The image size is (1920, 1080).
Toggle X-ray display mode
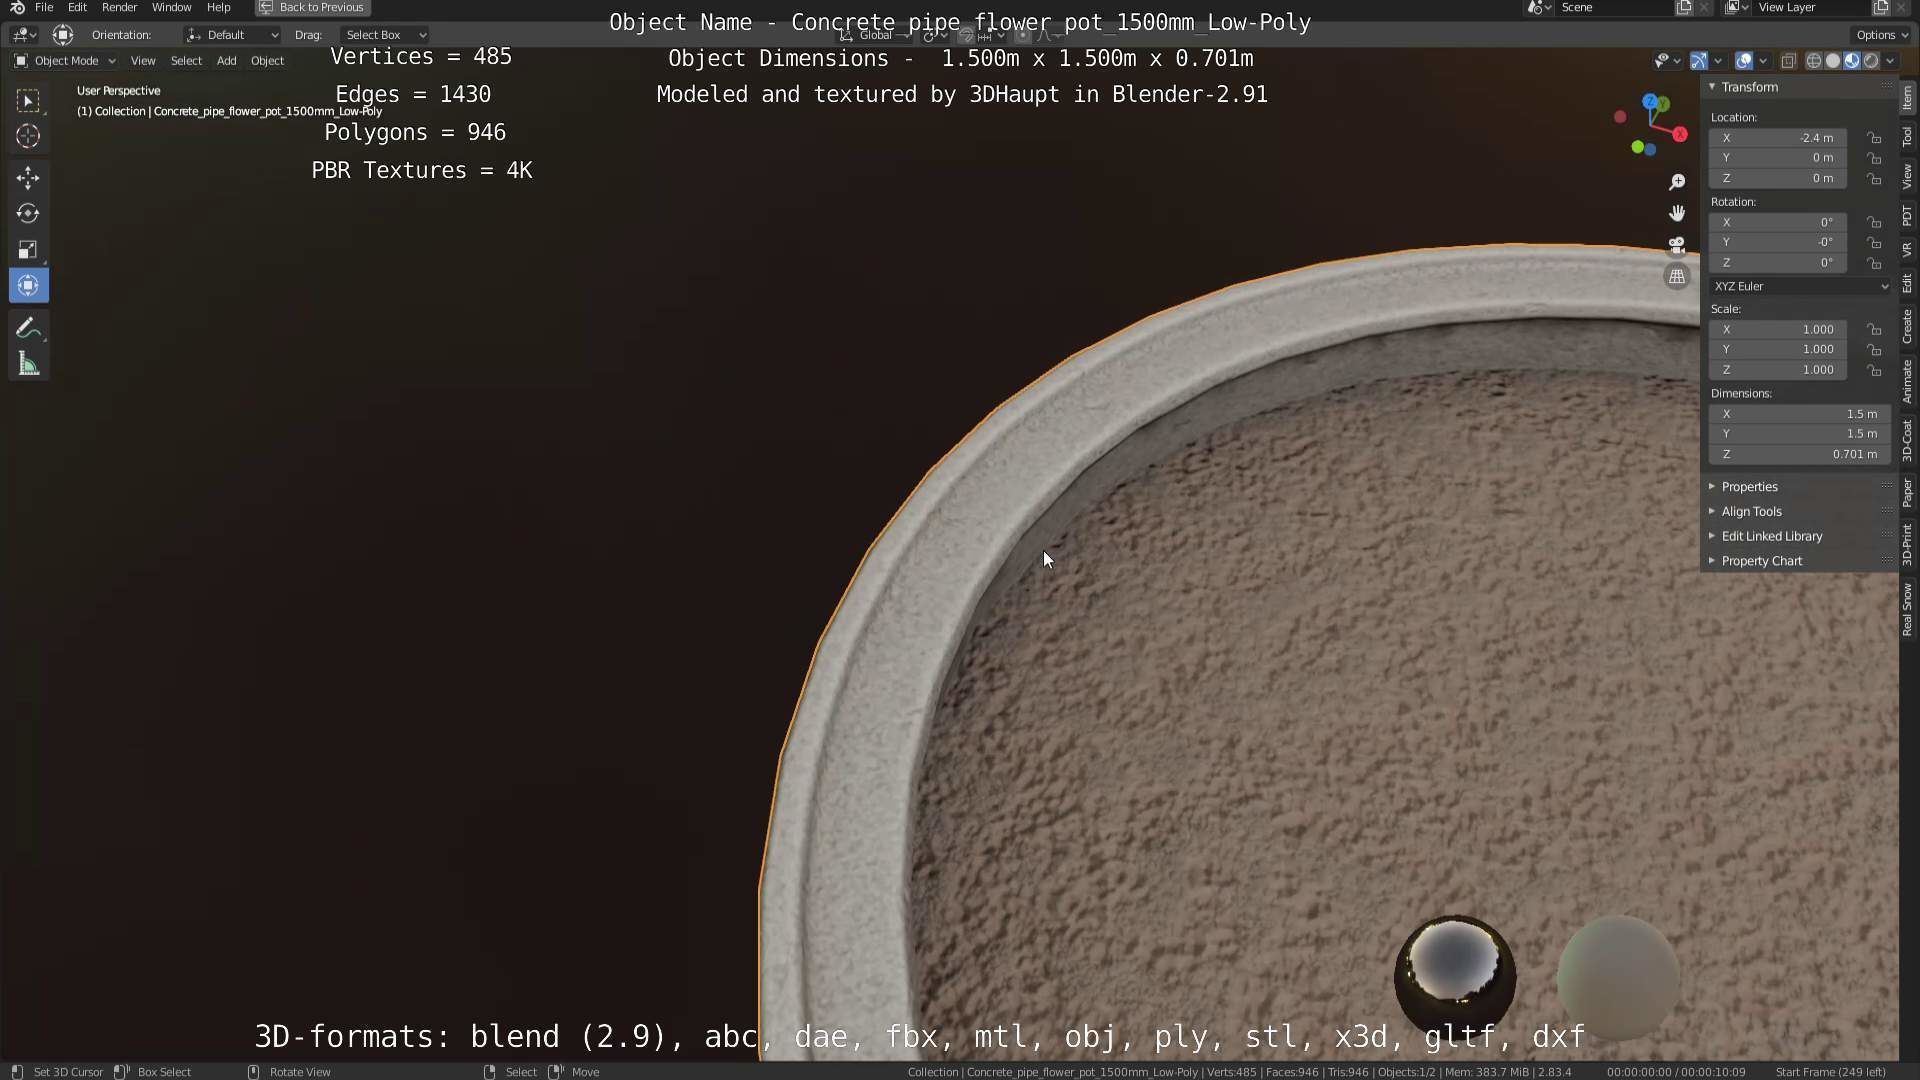pos(1788,61)
